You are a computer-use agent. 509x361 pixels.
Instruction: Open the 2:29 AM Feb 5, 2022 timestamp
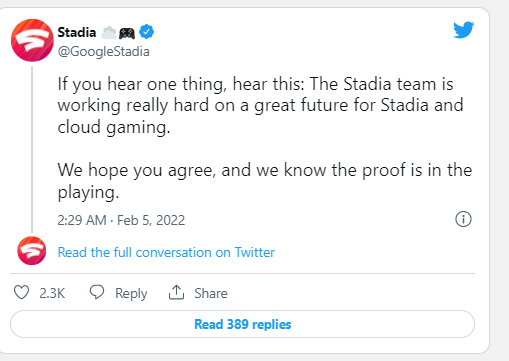[121, 220]
